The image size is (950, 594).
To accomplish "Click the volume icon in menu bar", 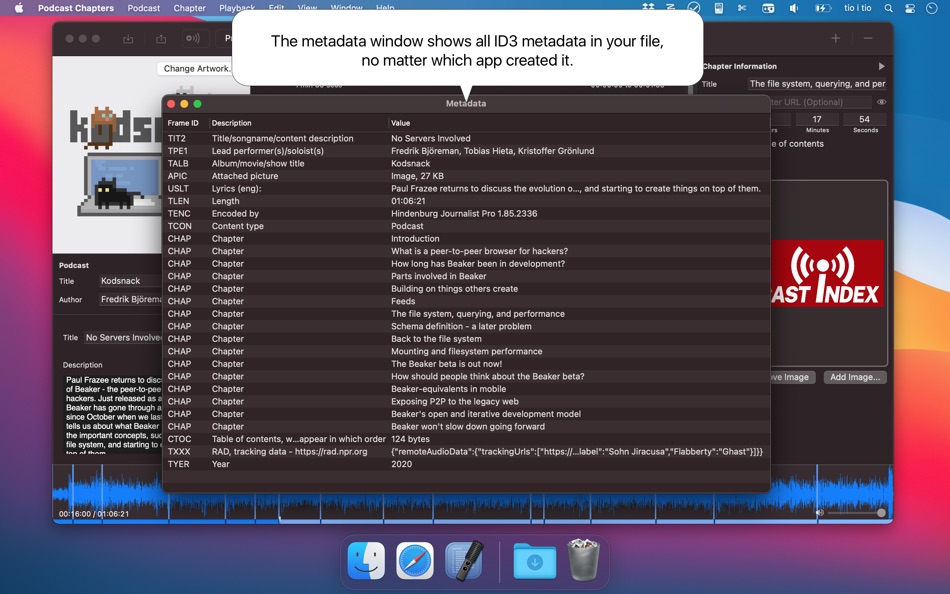I will click(x=794, y=8).
